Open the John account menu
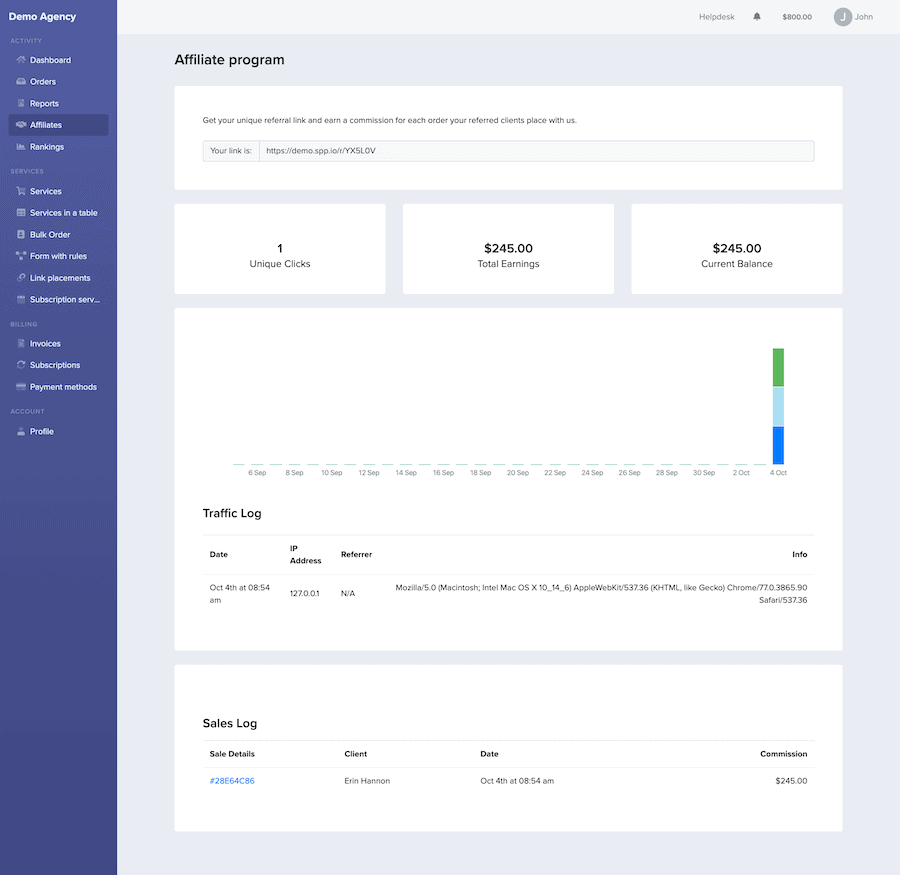The height and width of the screenshot is (875, 900). coord(854,17)
